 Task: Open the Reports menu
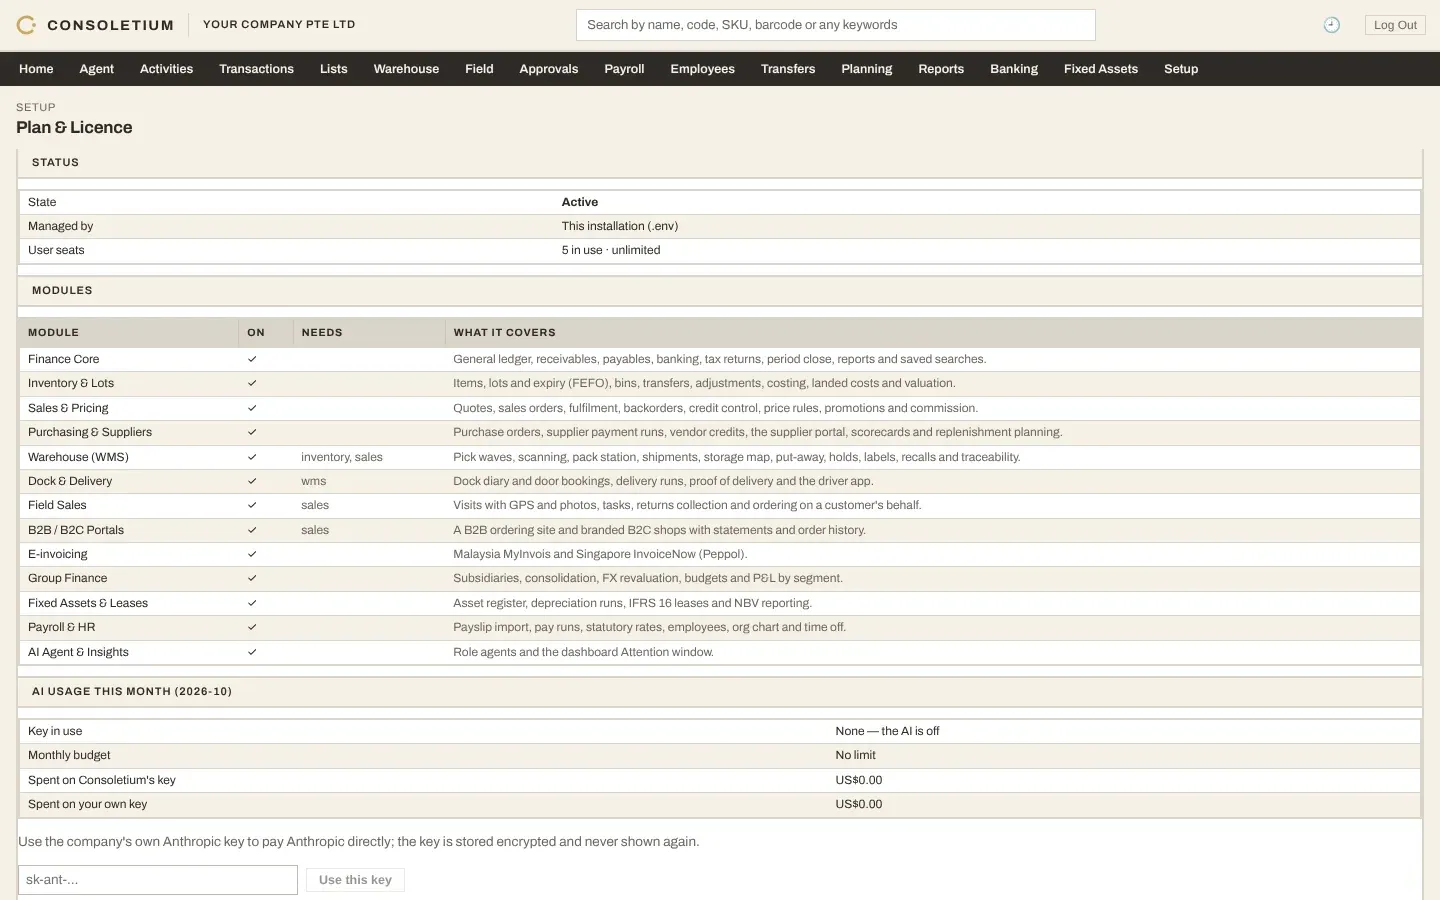tap(941, 69)
